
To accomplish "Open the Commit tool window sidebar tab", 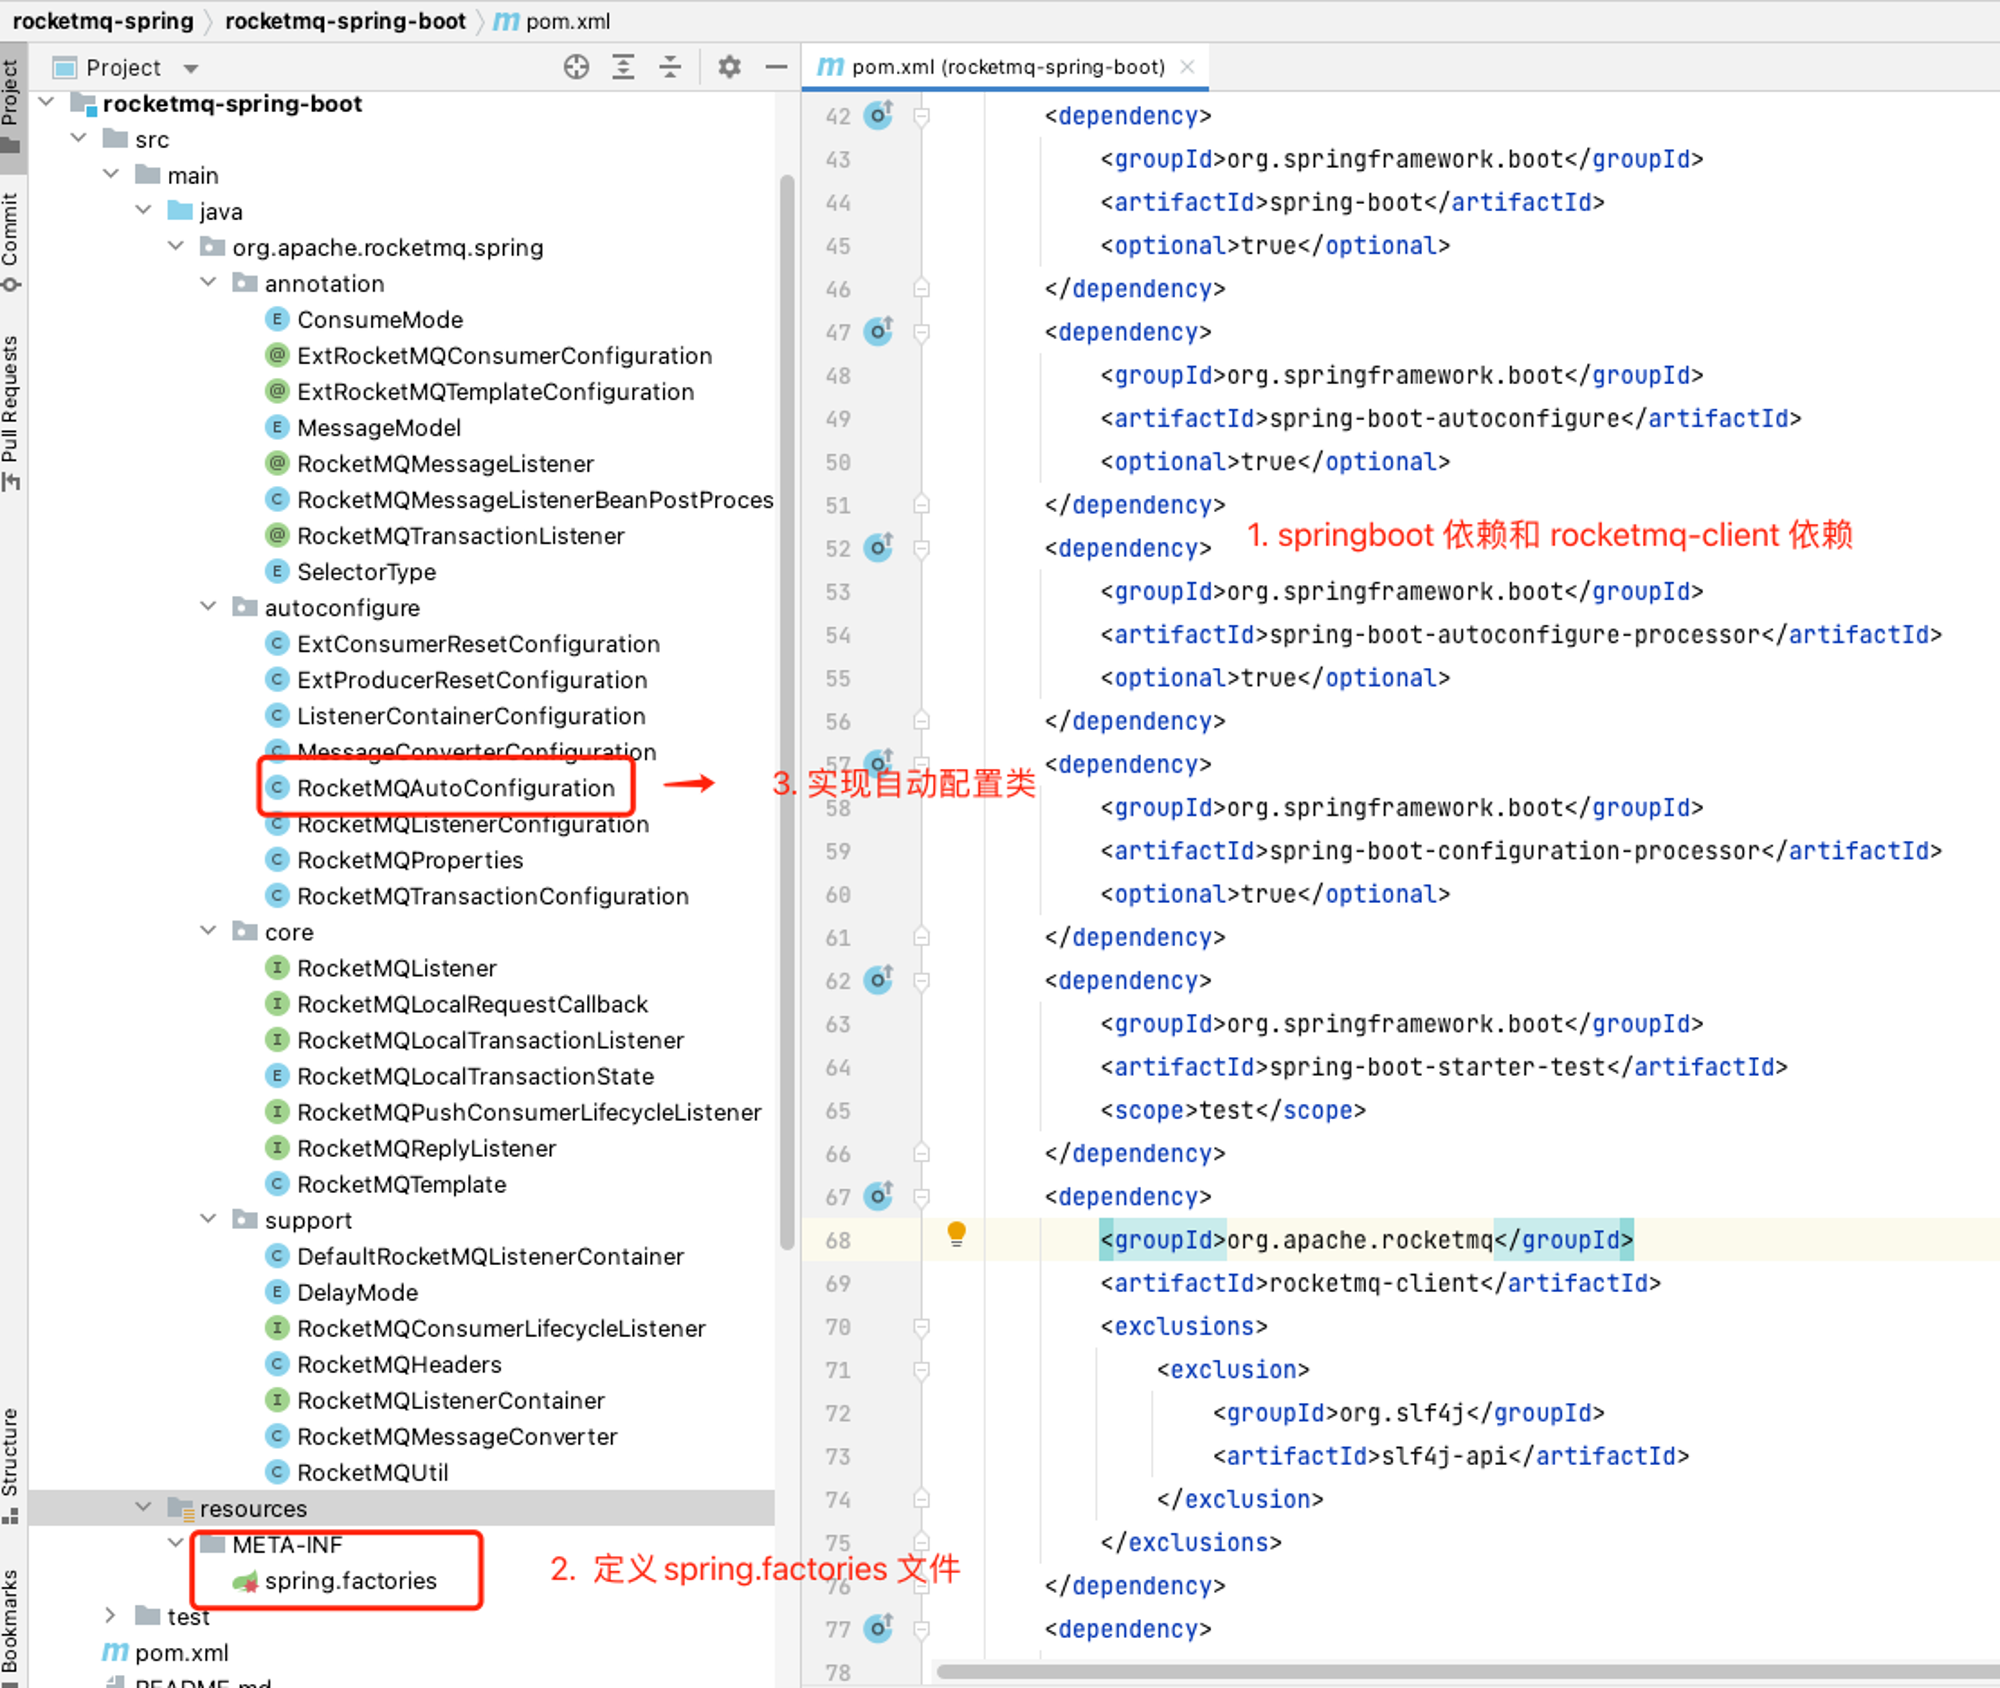I will coord(11,241).
